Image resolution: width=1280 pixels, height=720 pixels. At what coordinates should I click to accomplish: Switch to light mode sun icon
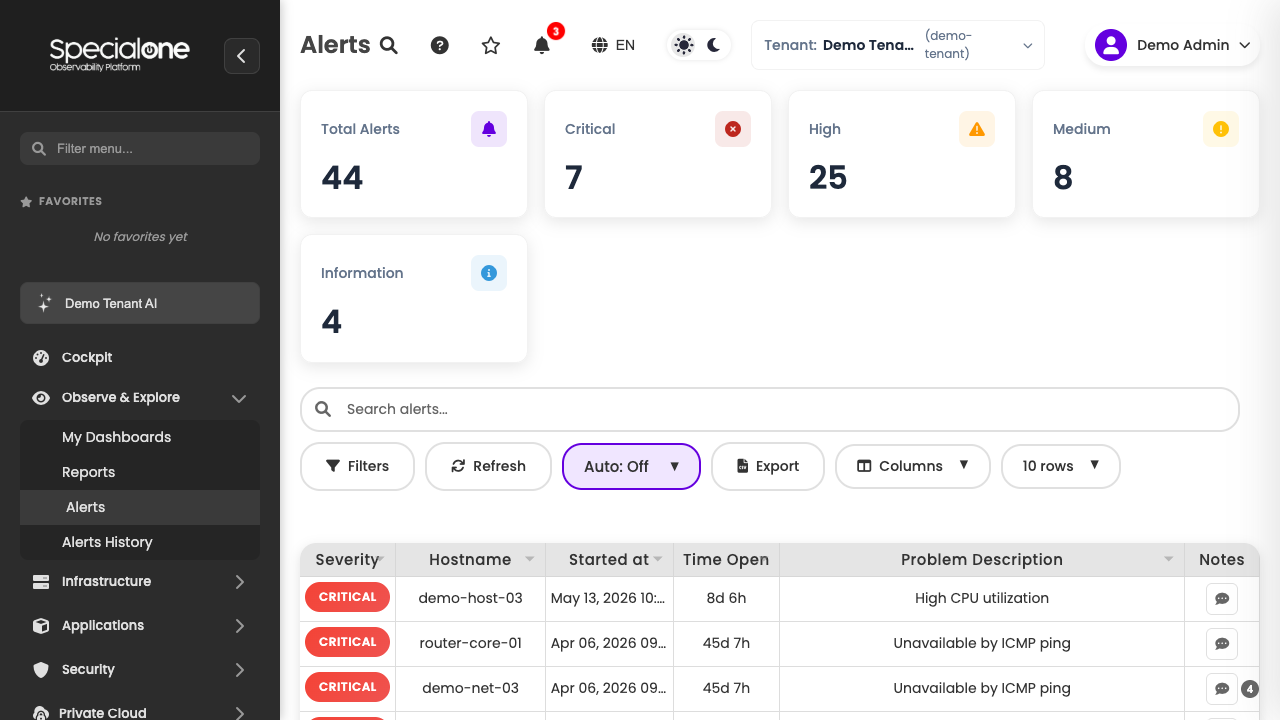click(x=684, y=45)
